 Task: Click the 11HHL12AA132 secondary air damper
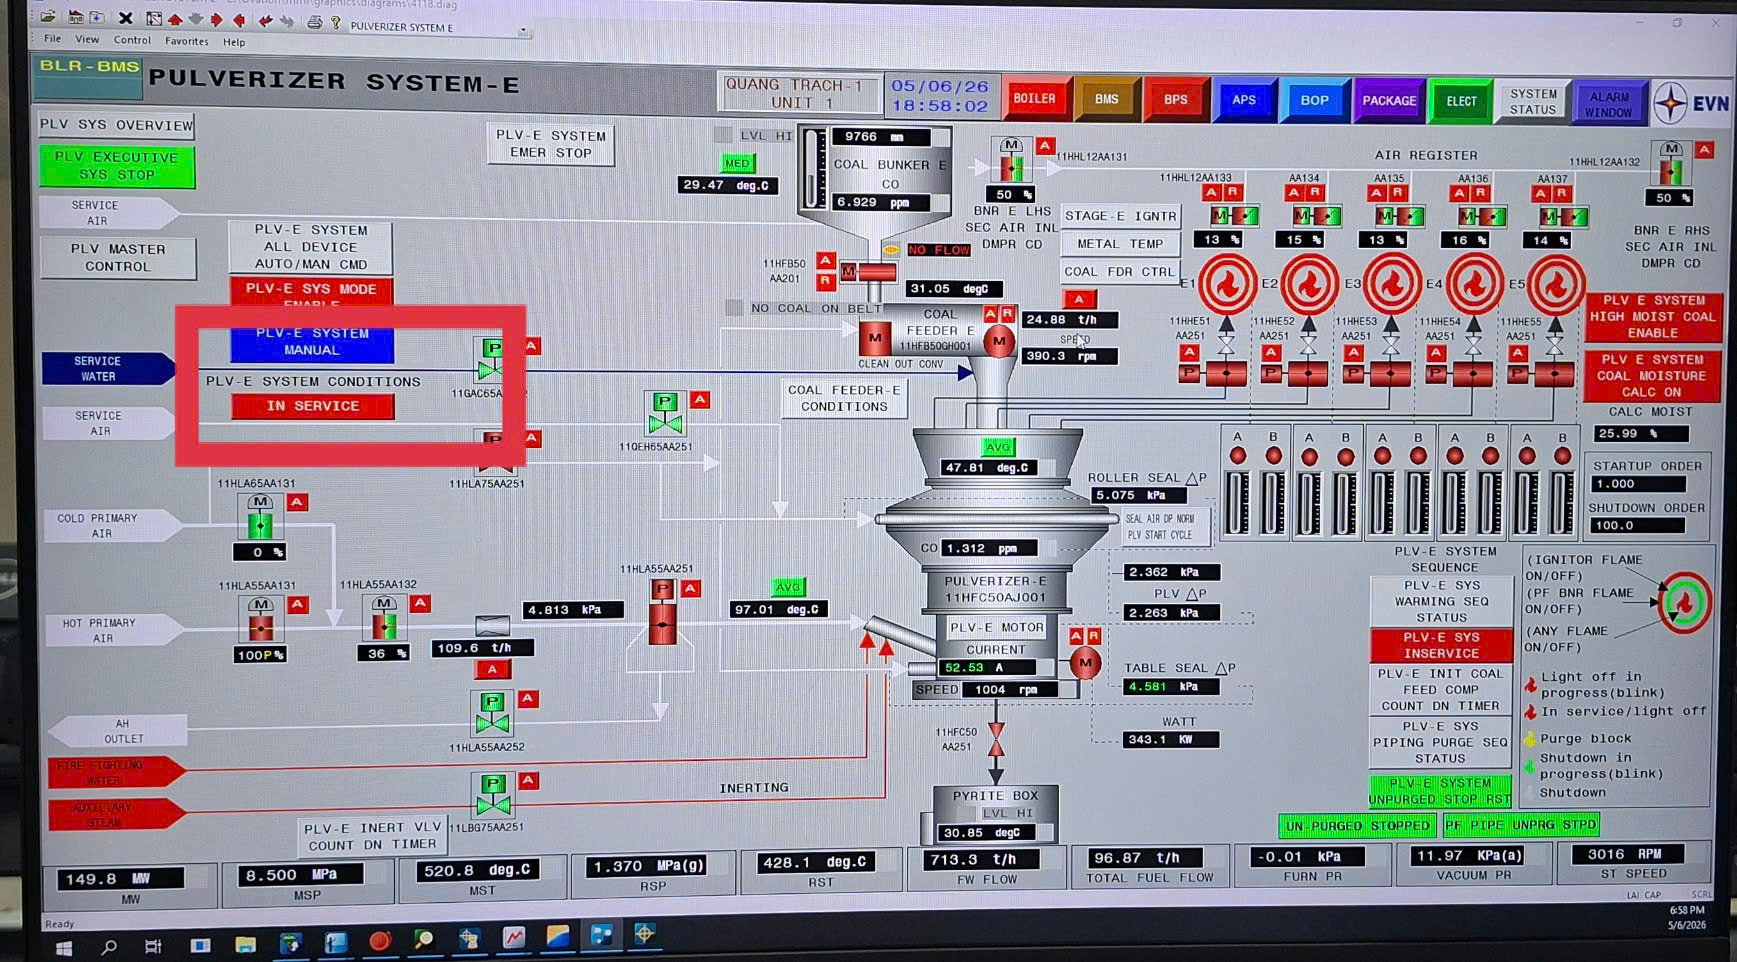pos(1671,164)
